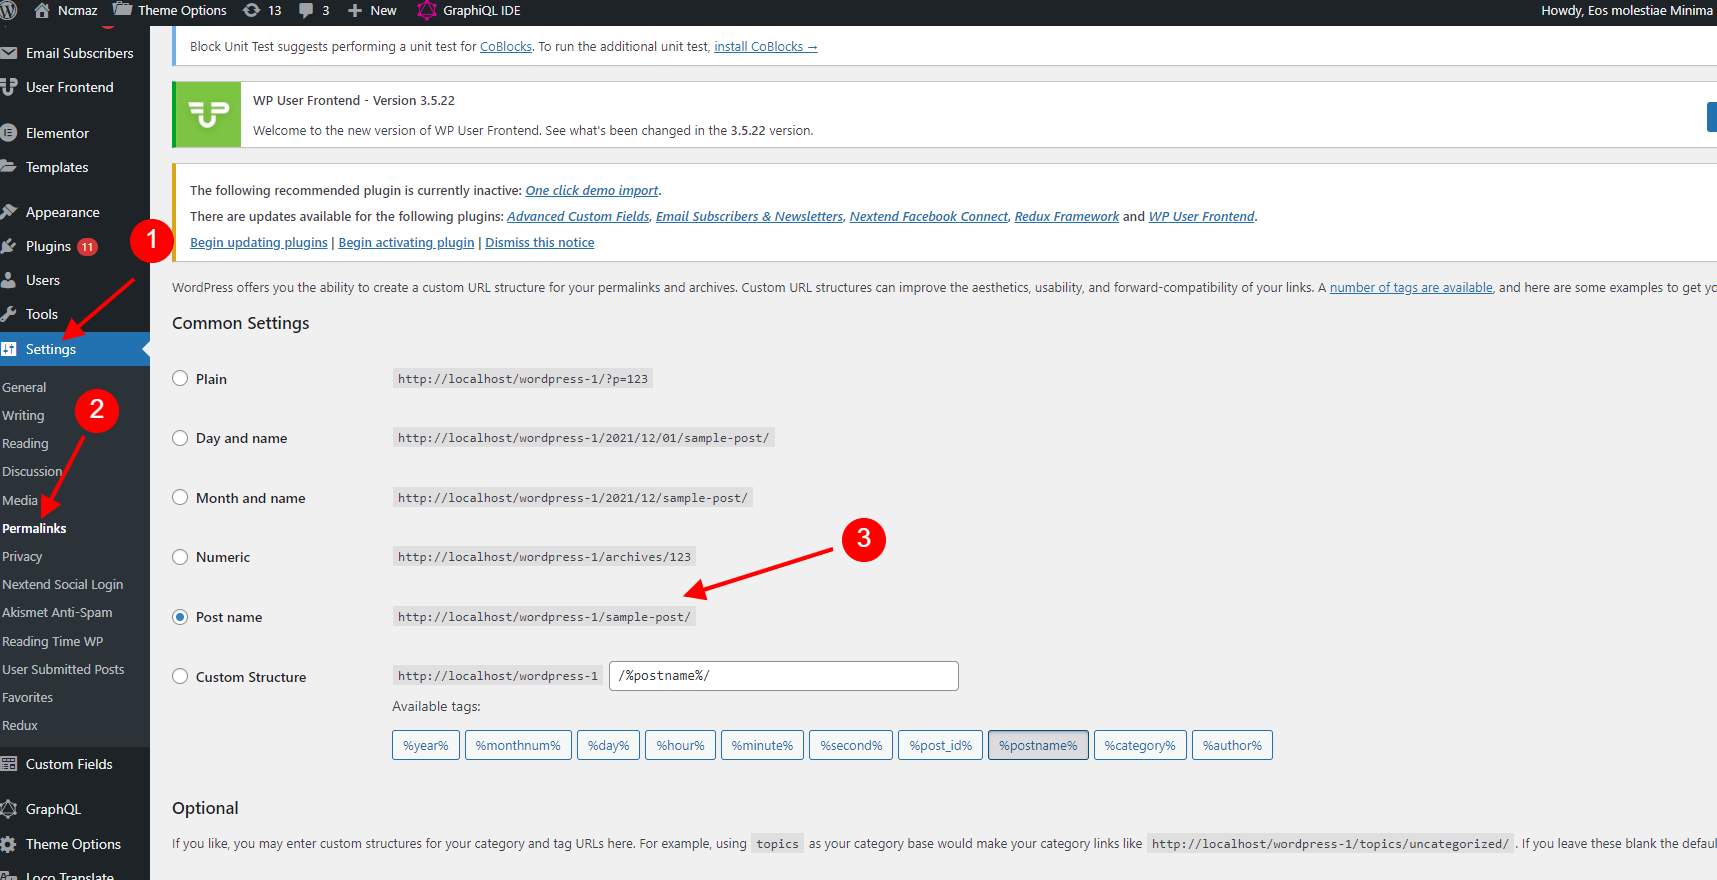Select the Day and name radio button
Image resolution: width=1717 pixels, height=880 pixels.
pos(180,438)
